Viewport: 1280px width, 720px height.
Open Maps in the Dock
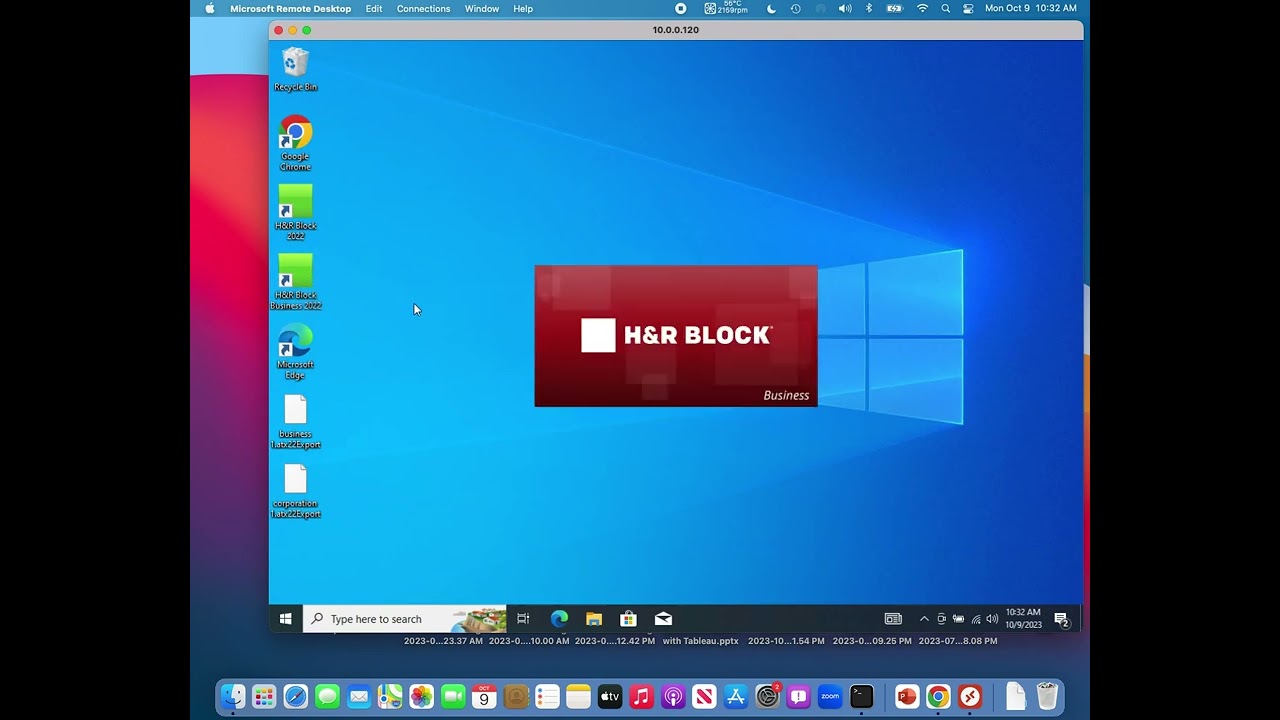click(390, 696)
